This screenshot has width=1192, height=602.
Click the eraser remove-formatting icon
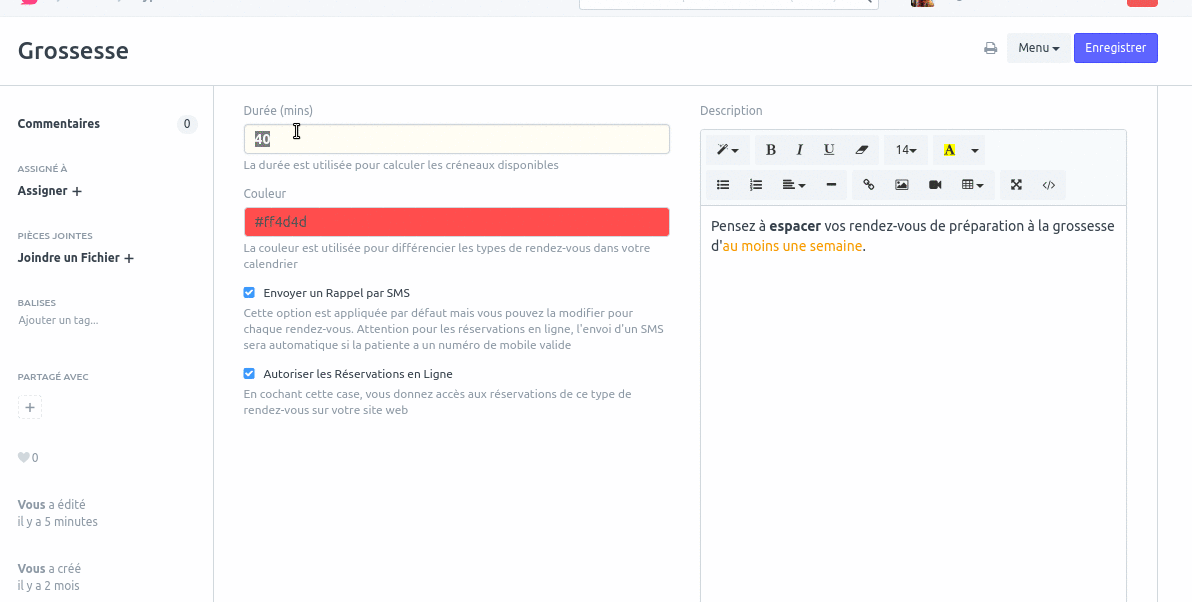click(x=862, y=150)
